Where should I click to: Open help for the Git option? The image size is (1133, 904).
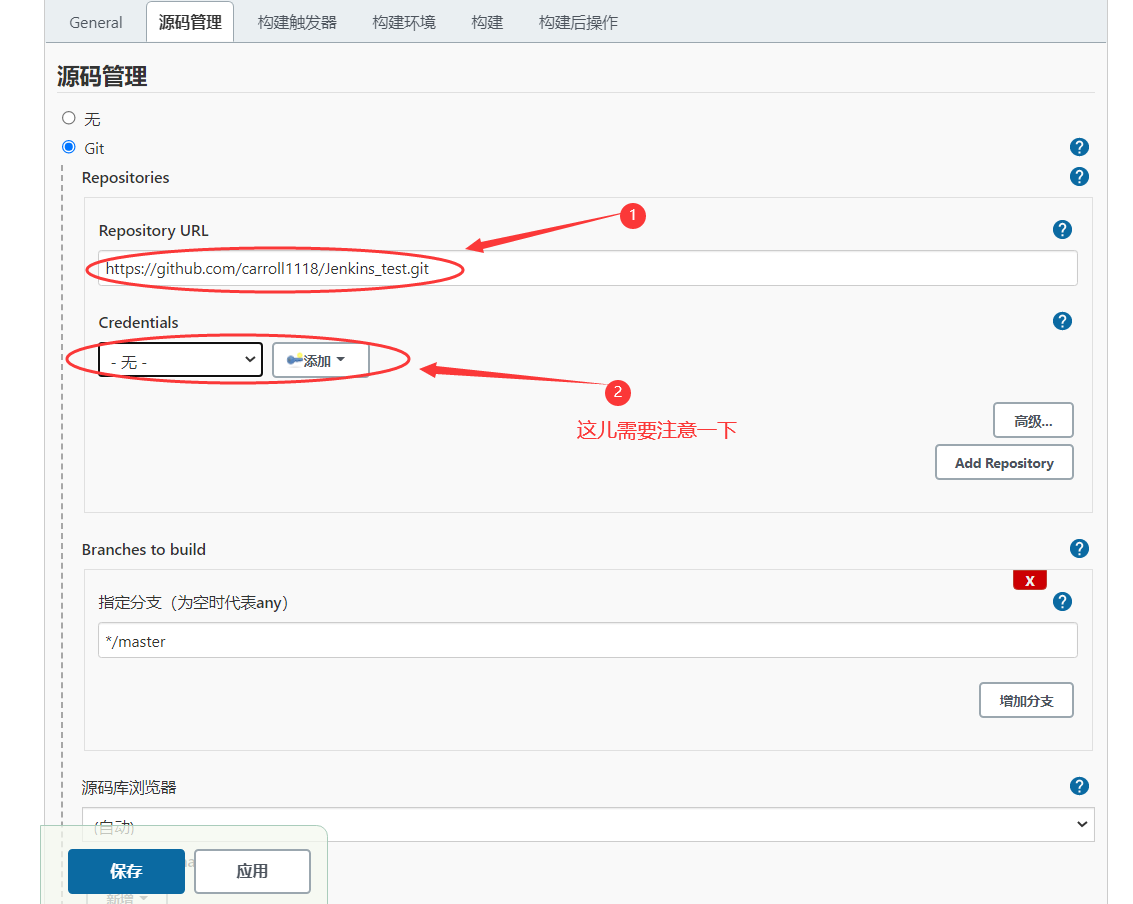(x=1079, y=147)
